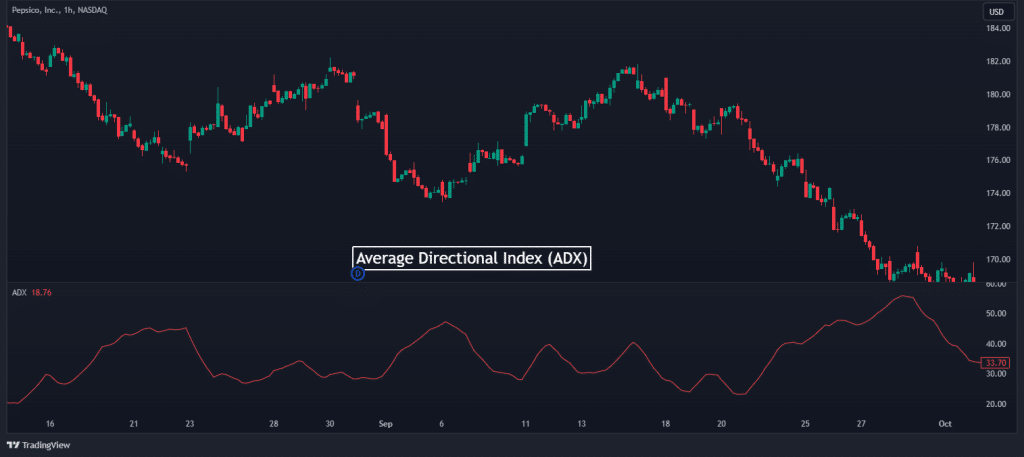Click the blue dividend marker 'D'
Screen dimensions: 1024x457
click(357, 274)
